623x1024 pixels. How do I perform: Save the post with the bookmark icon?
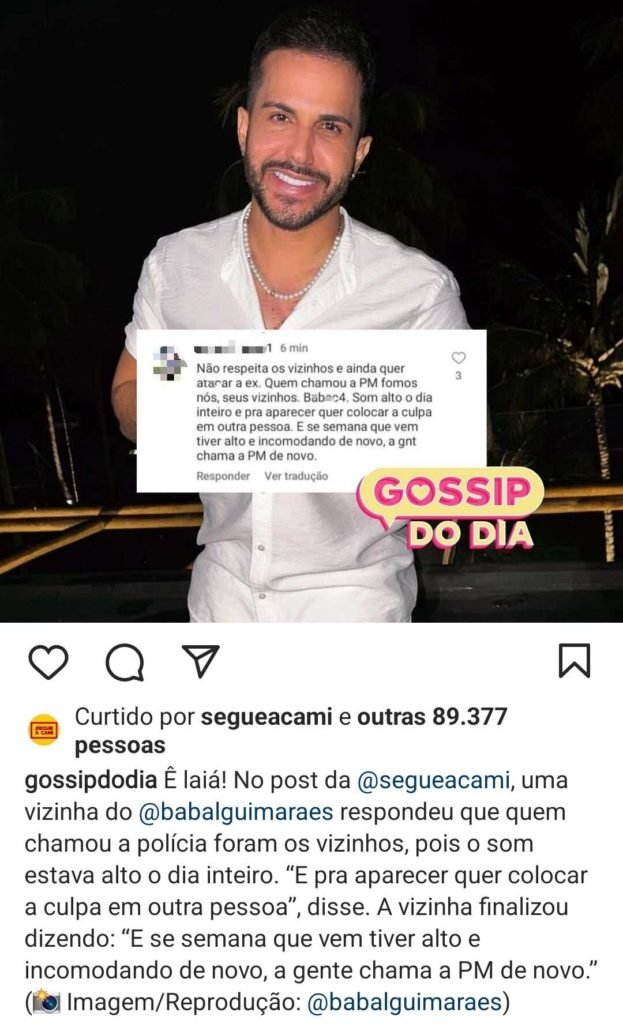pyautogui.click(x=575, y=661)
